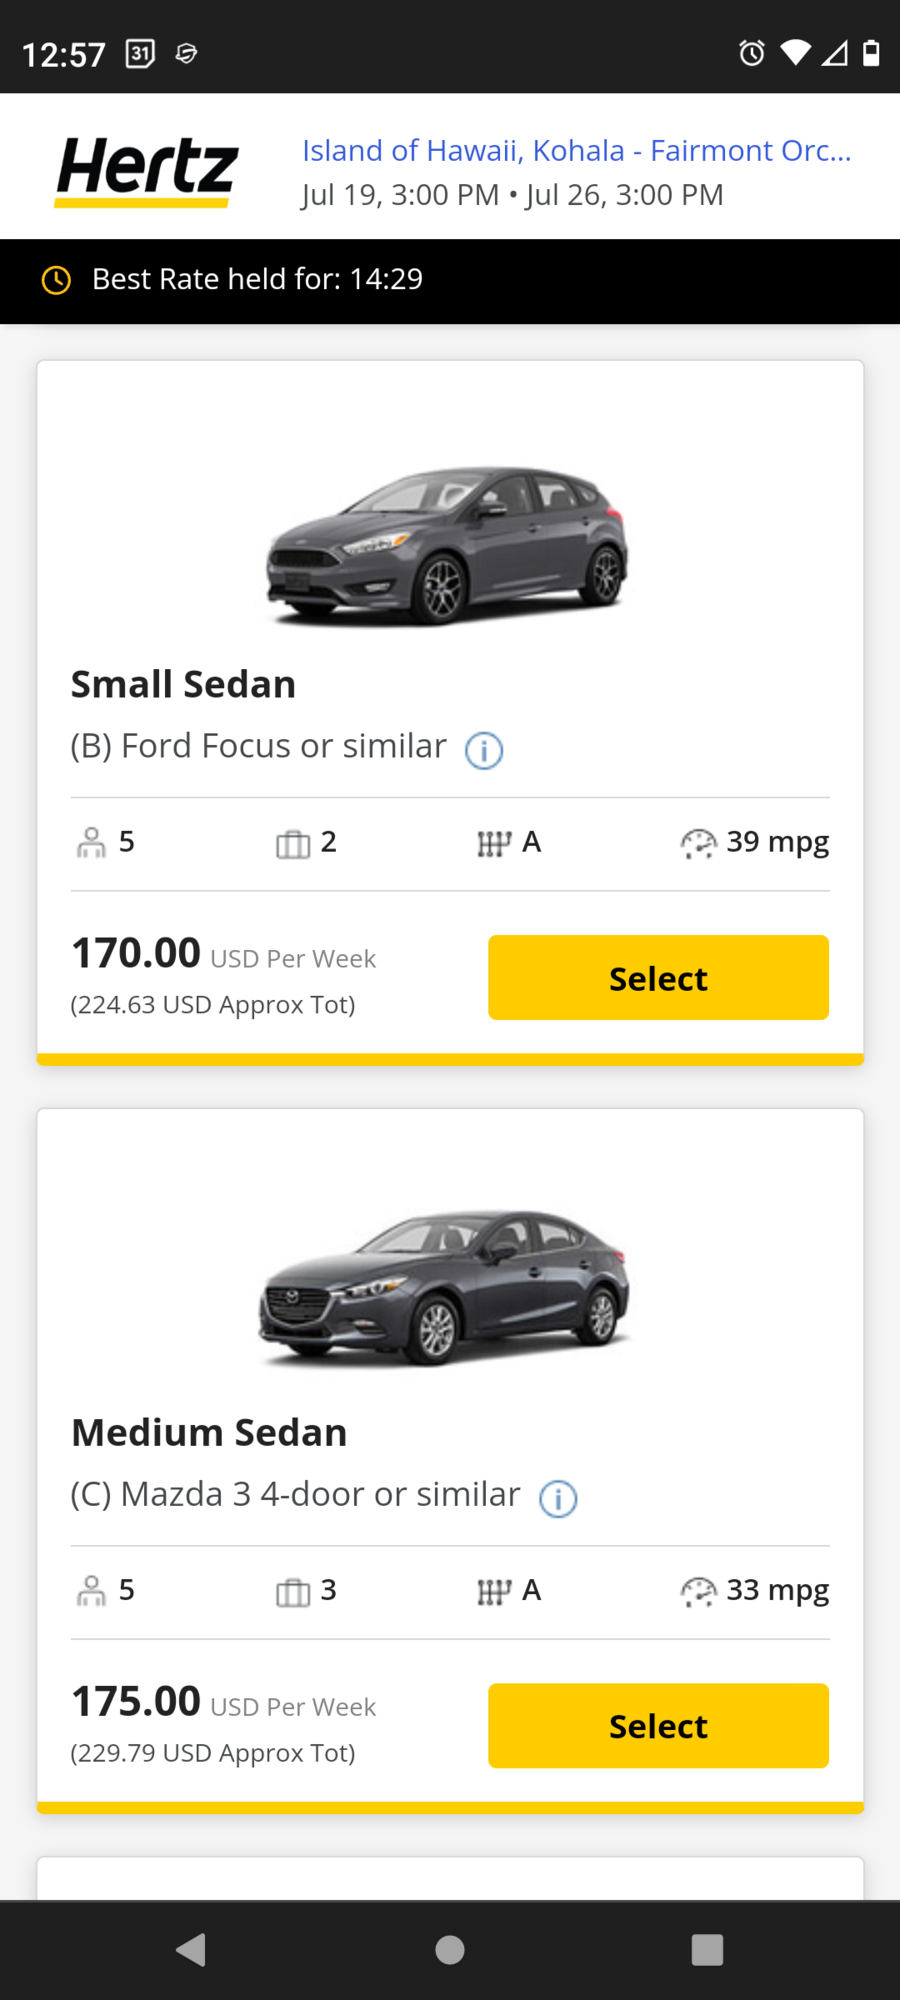900x2000 pixels.
Task: Open info for Ford Focus or similar
Action: click(x=484, y=750)
